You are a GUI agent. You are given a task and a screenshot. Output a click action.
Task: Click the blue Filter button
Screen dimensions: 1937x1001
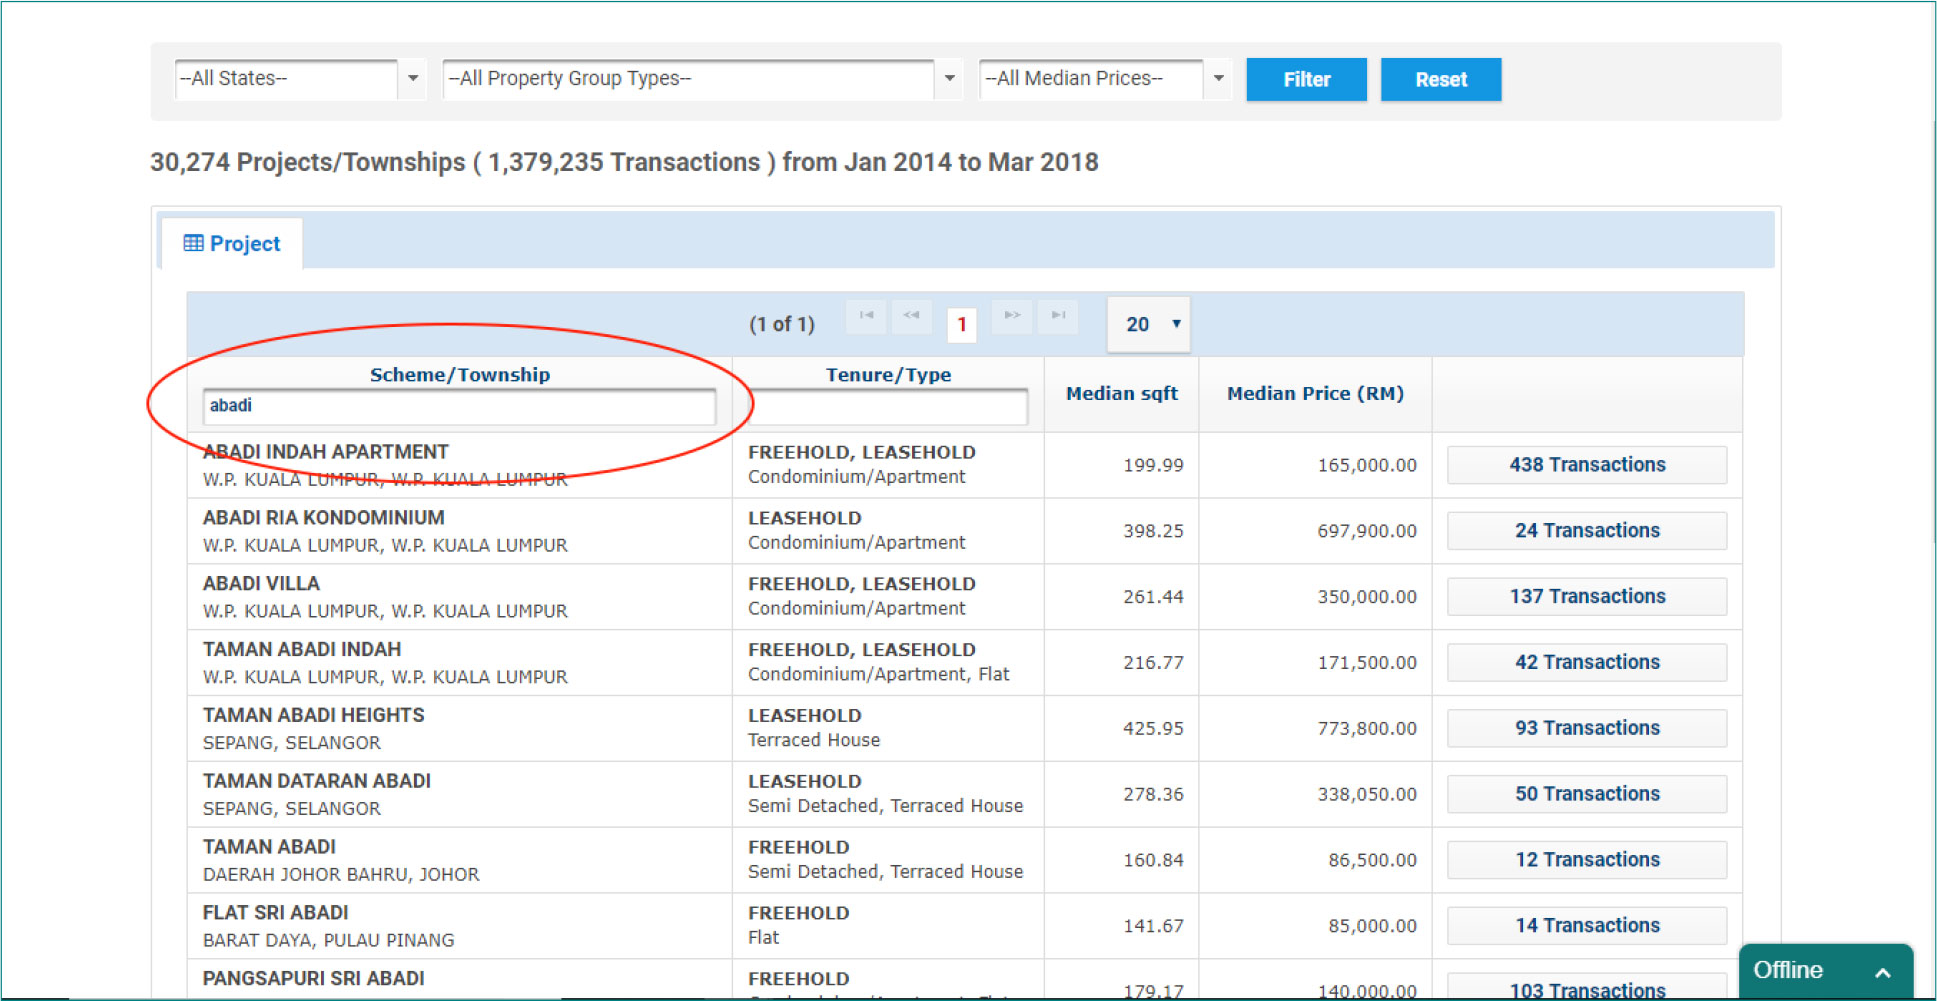pos(1306,80)
